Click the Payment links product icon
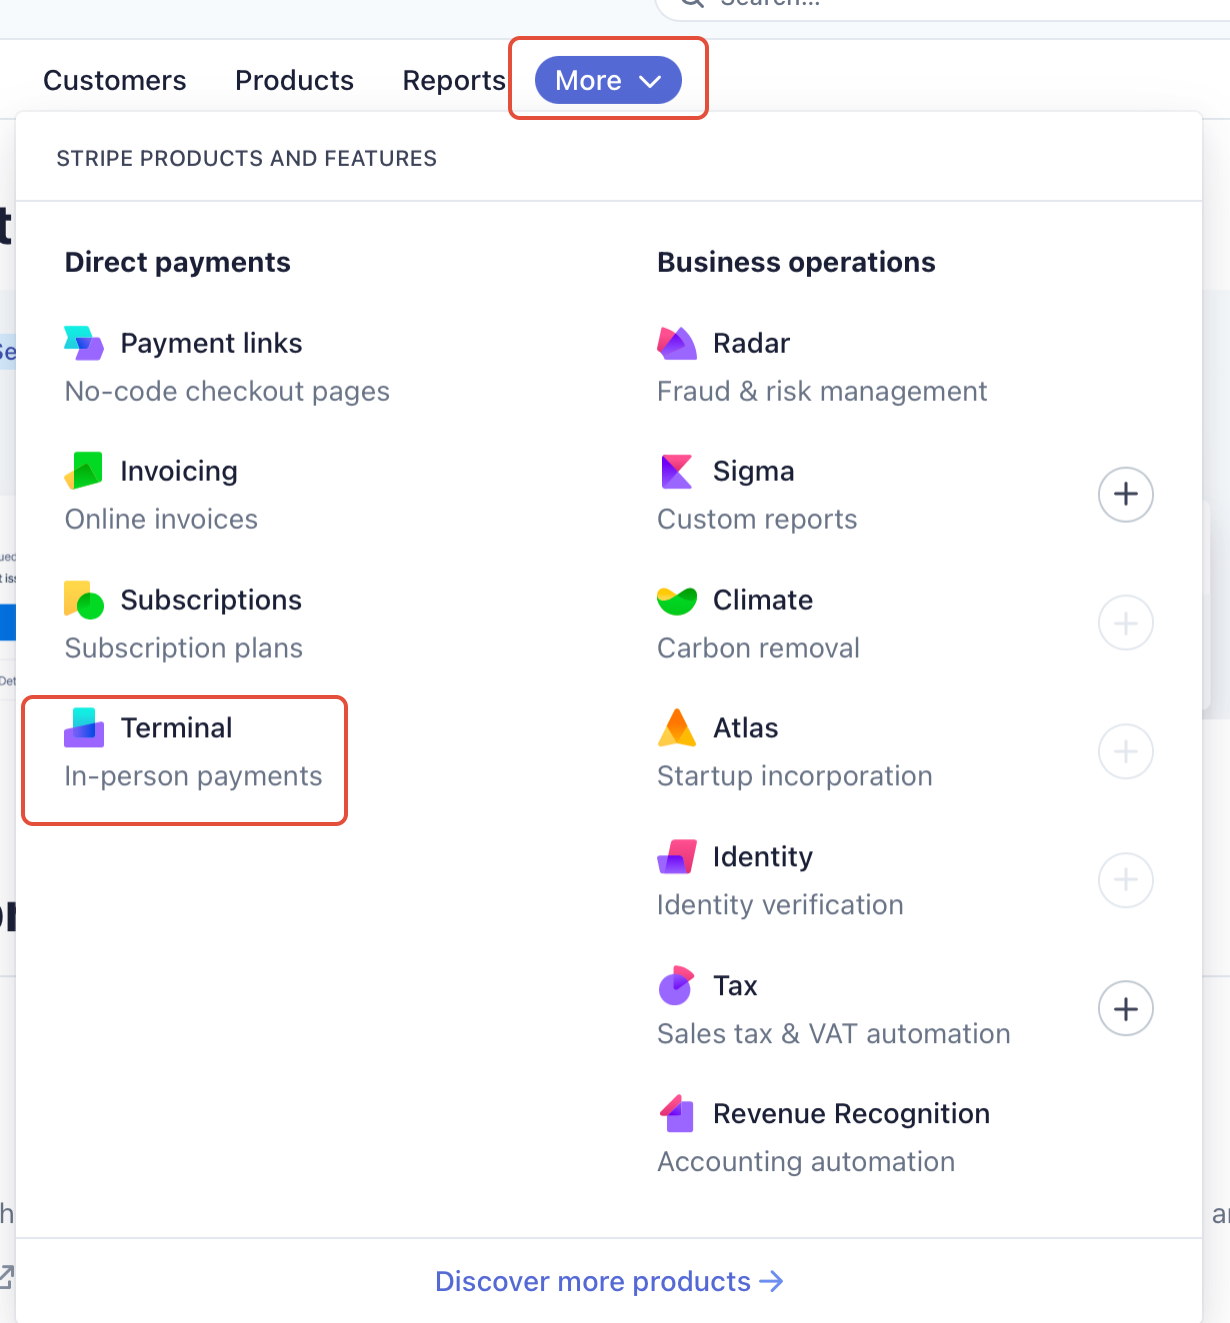This screenshot has width=1230, height=1323. [x=84, y=343]
